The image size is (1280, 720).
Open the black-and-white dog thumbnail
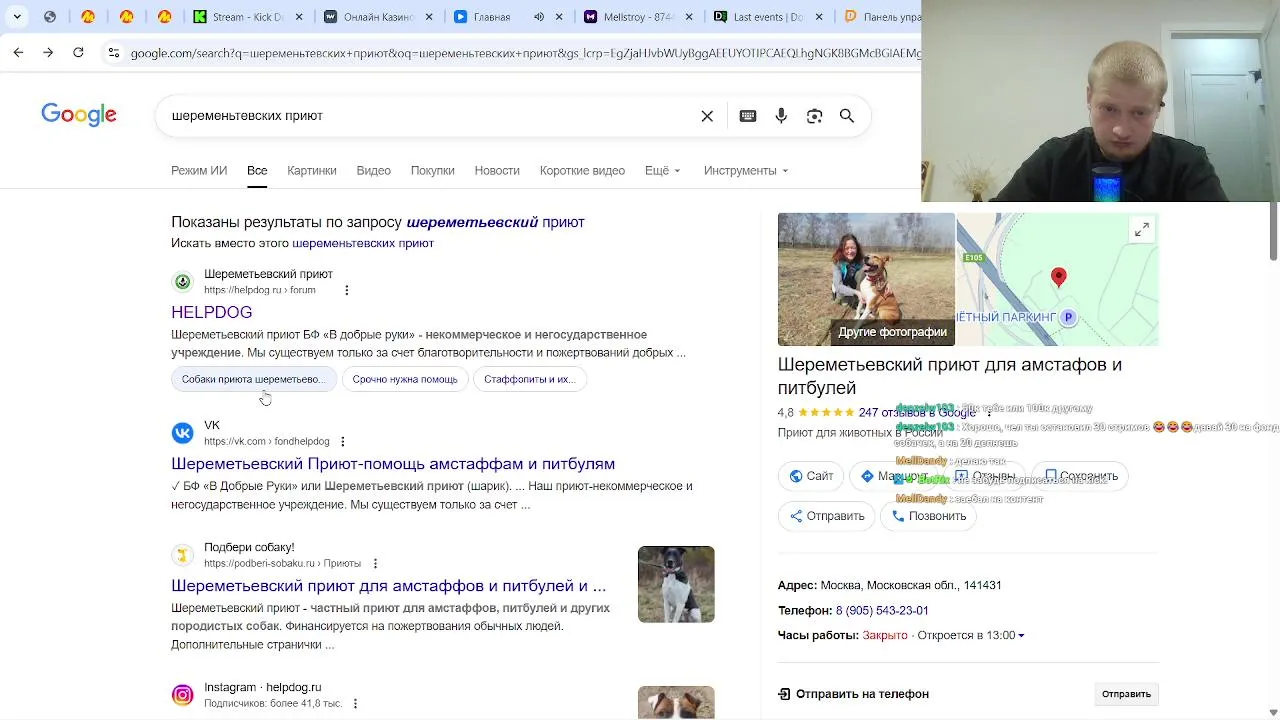[676, 584]
